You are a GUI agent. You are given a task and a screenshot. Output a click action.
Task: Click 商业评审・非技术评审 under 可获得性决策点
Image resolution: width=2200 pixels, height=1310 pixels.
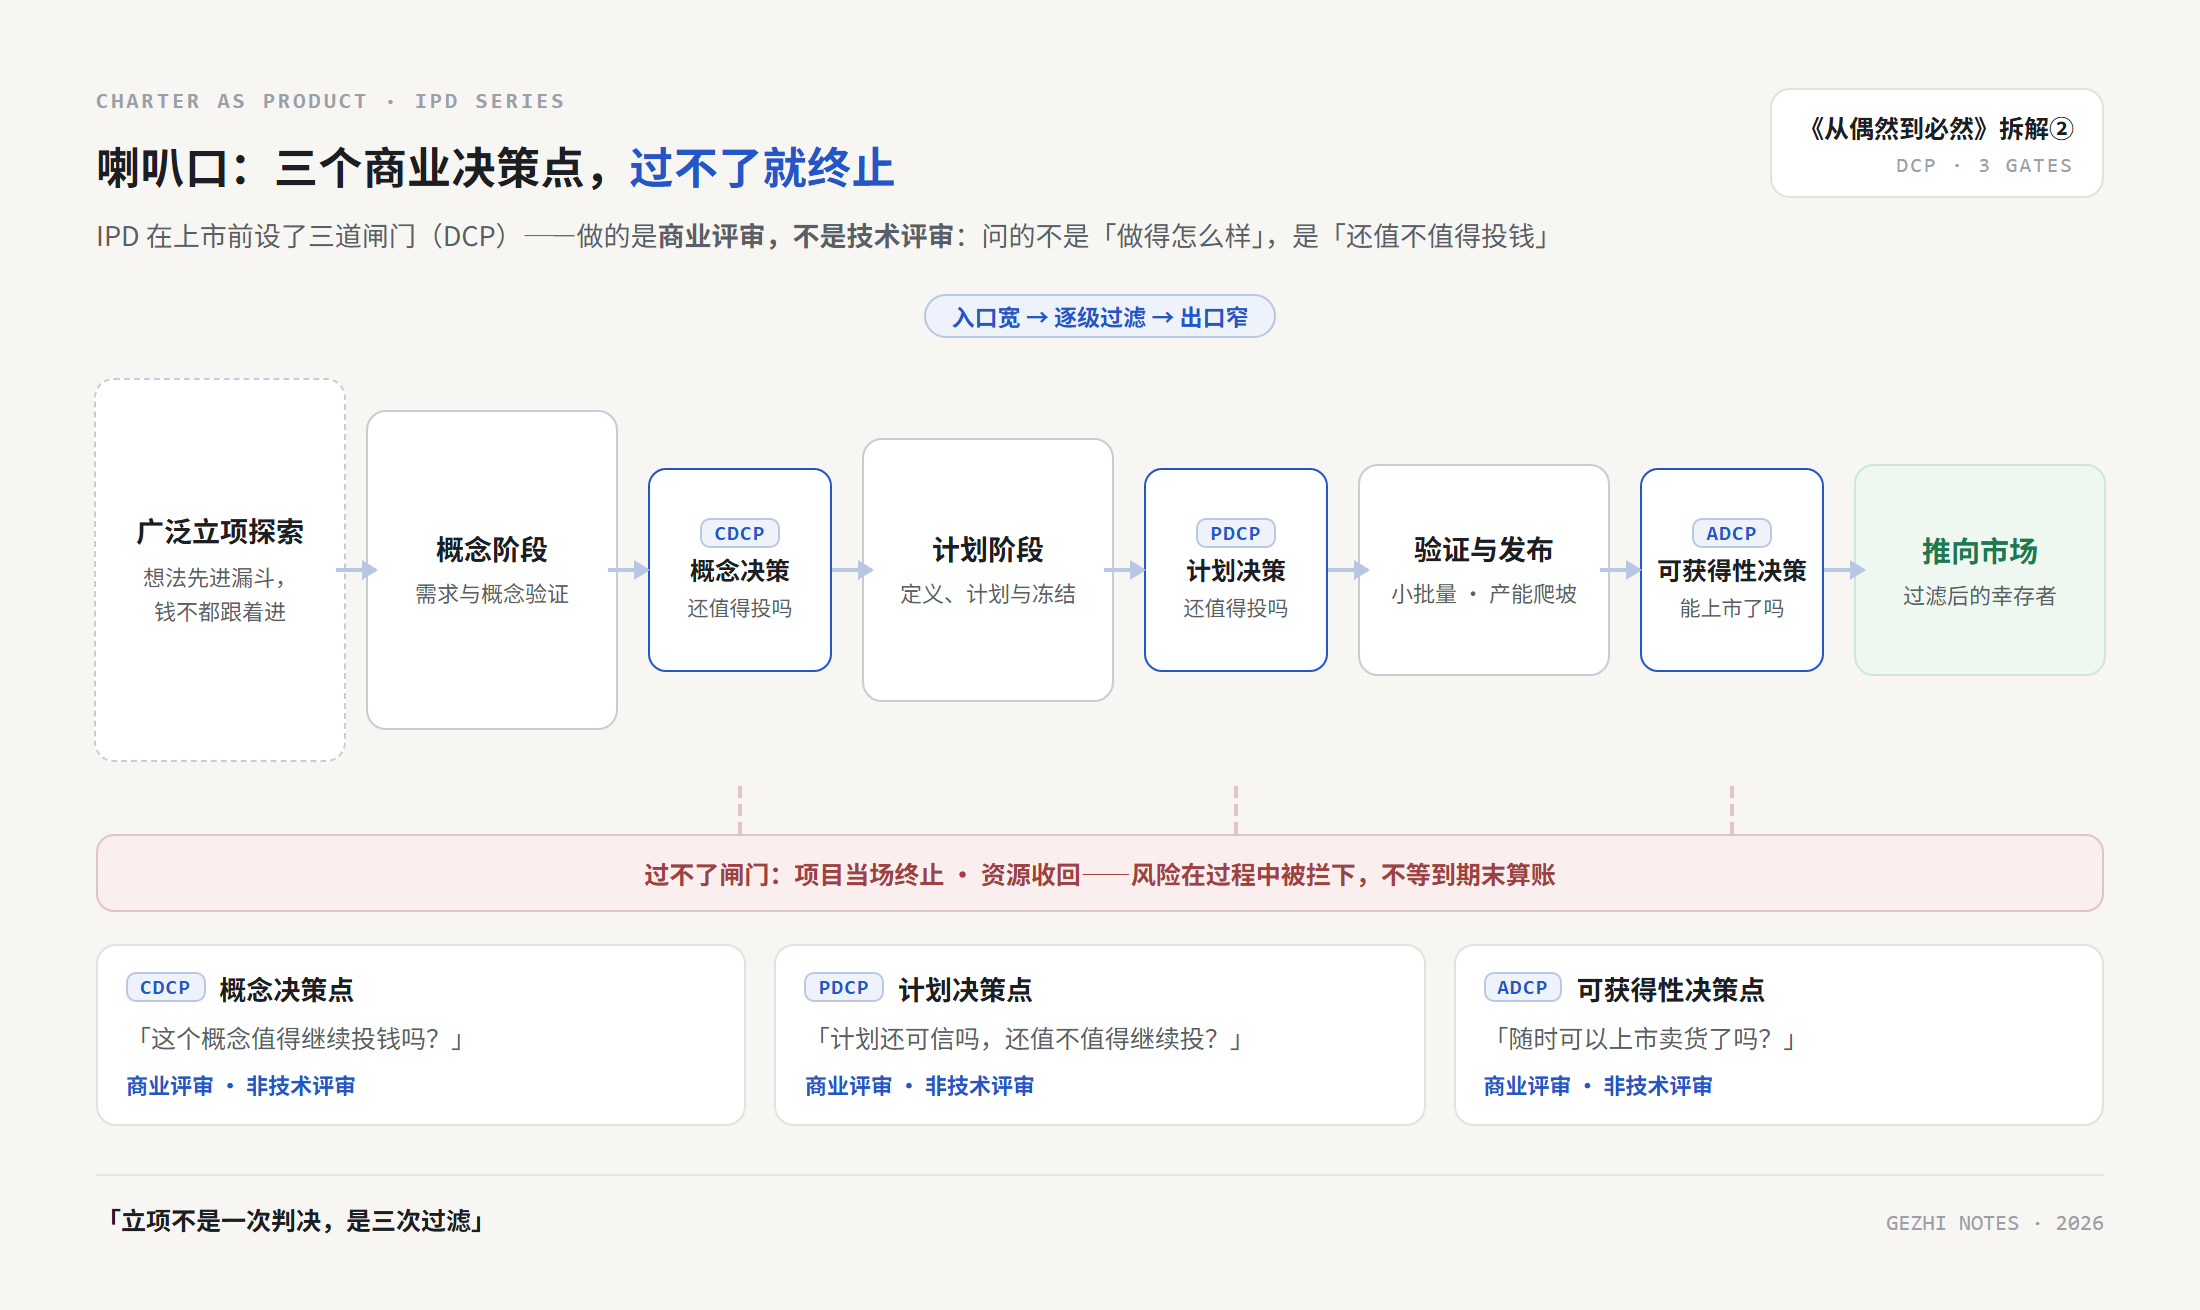tap(1598, 1086)
